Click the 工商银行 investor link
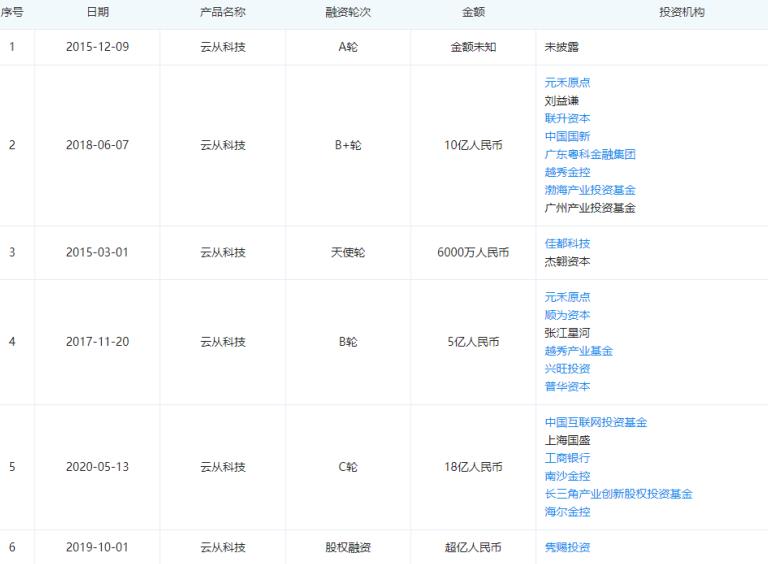Screen dimensions: 768x564 tap(567, 458)
